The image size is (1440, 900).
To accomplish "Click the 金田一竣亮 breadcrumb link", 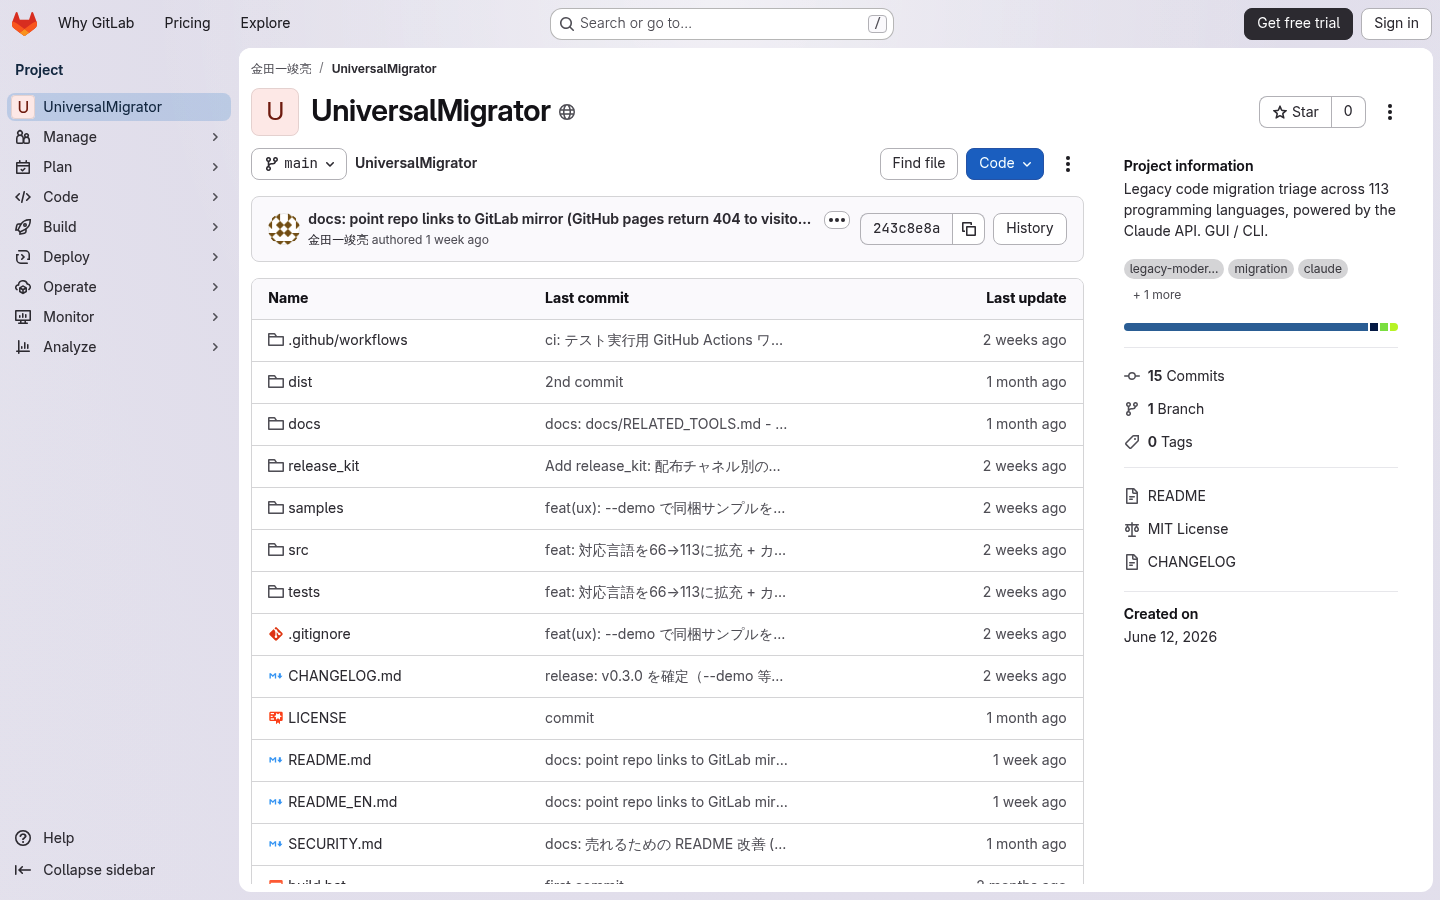I will [281, 69].
